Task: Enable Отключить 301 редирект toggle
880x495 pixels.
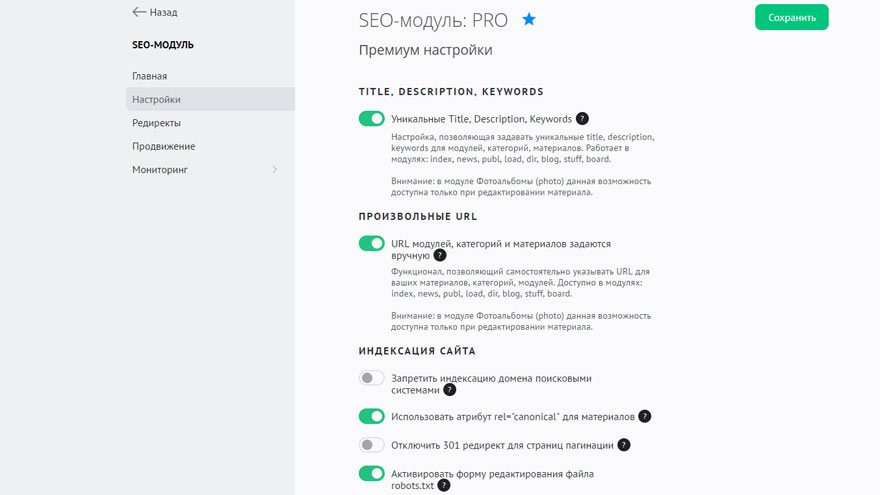Action: [x=372, y=445]
